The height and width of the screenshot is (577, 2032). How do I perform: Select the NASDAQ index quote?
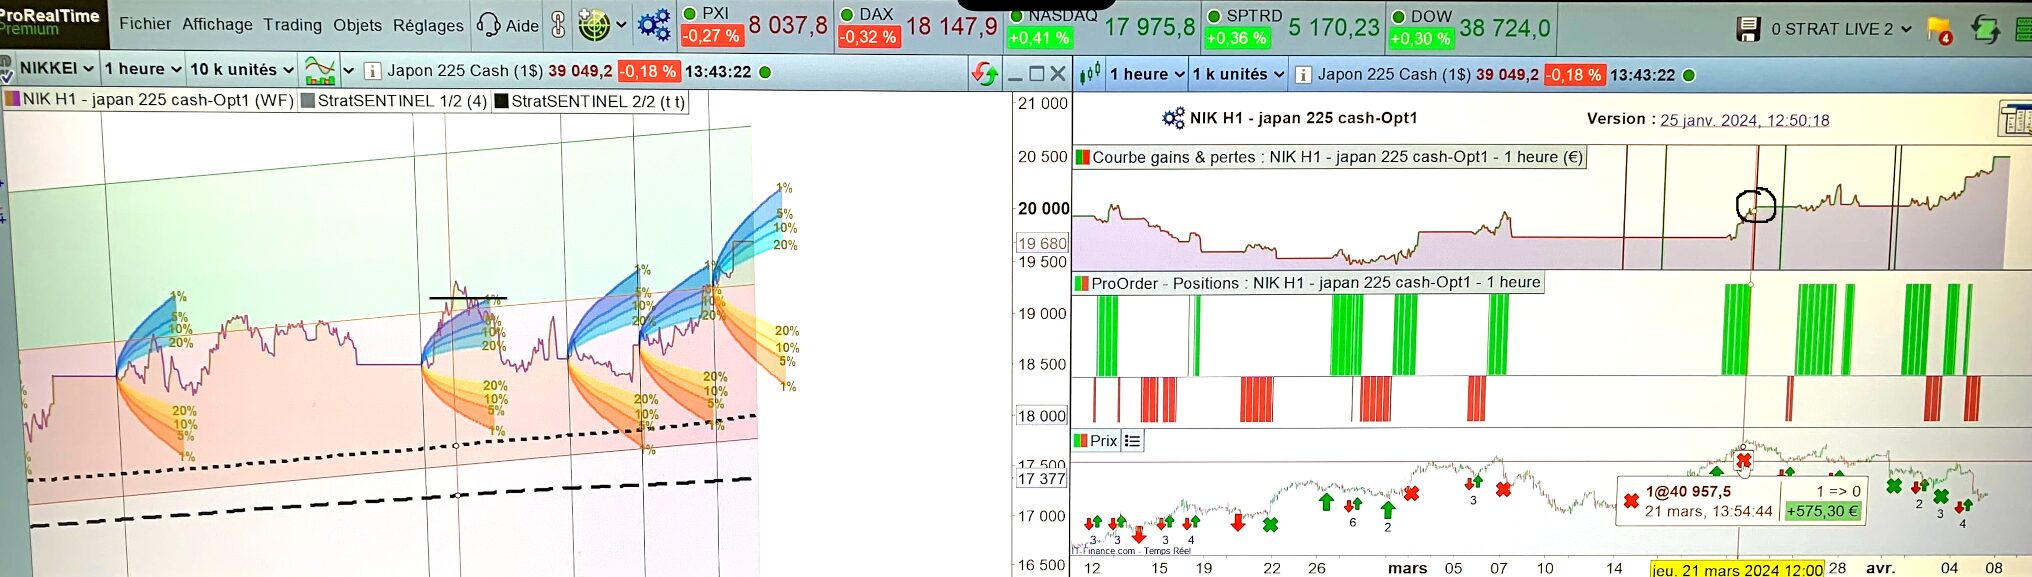(x=1100, y=27)
